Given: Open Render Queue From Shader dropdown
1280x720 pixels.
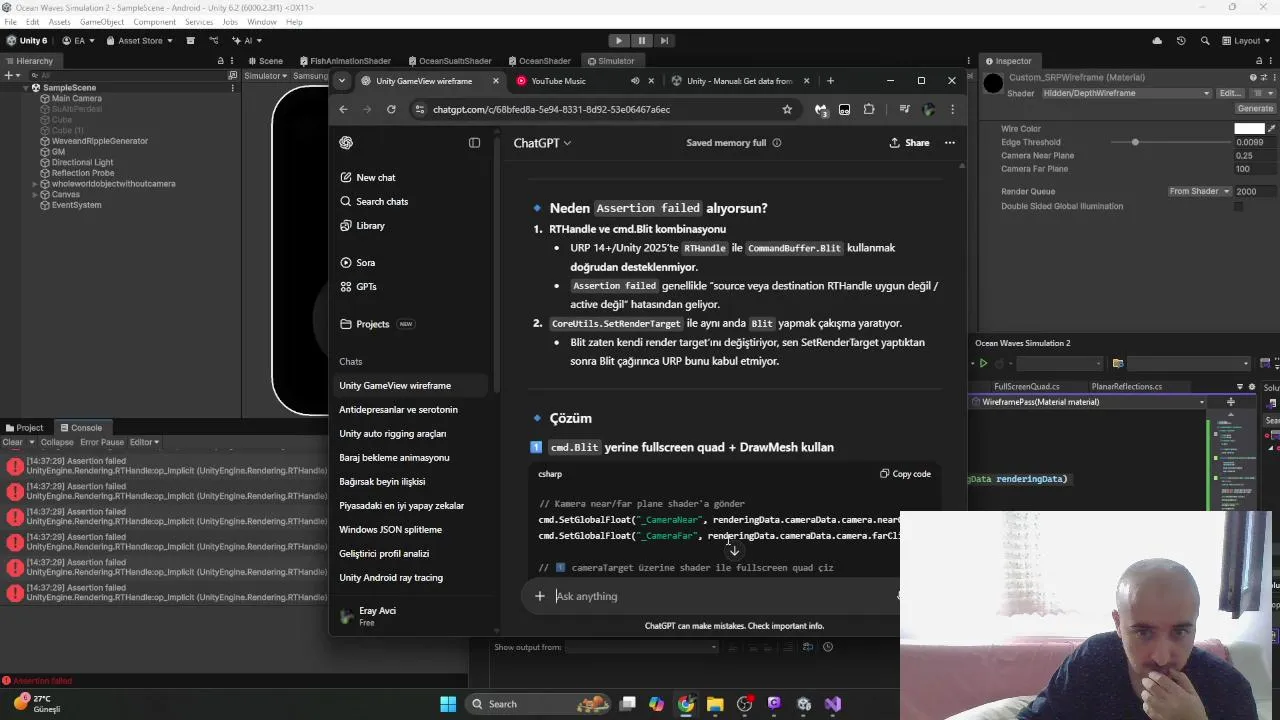Looking at the screenshot, I should [1199, 191].
